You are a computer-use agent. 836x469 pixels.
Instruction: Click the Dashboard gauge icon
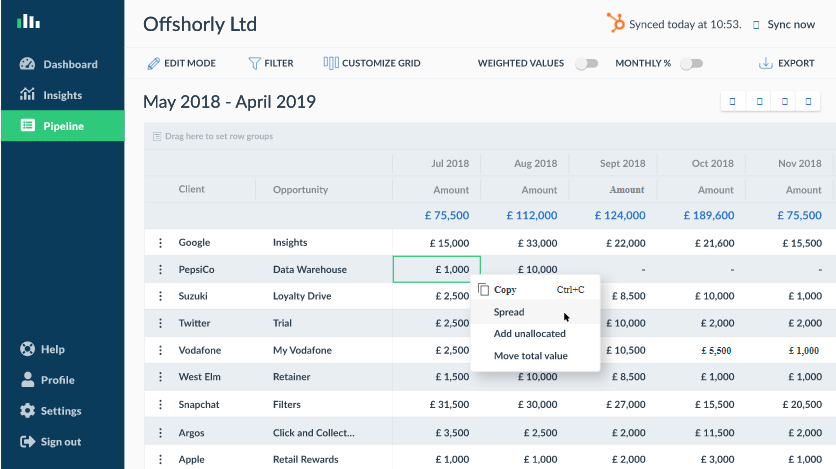pyautogui.click(x=27, y=64)
